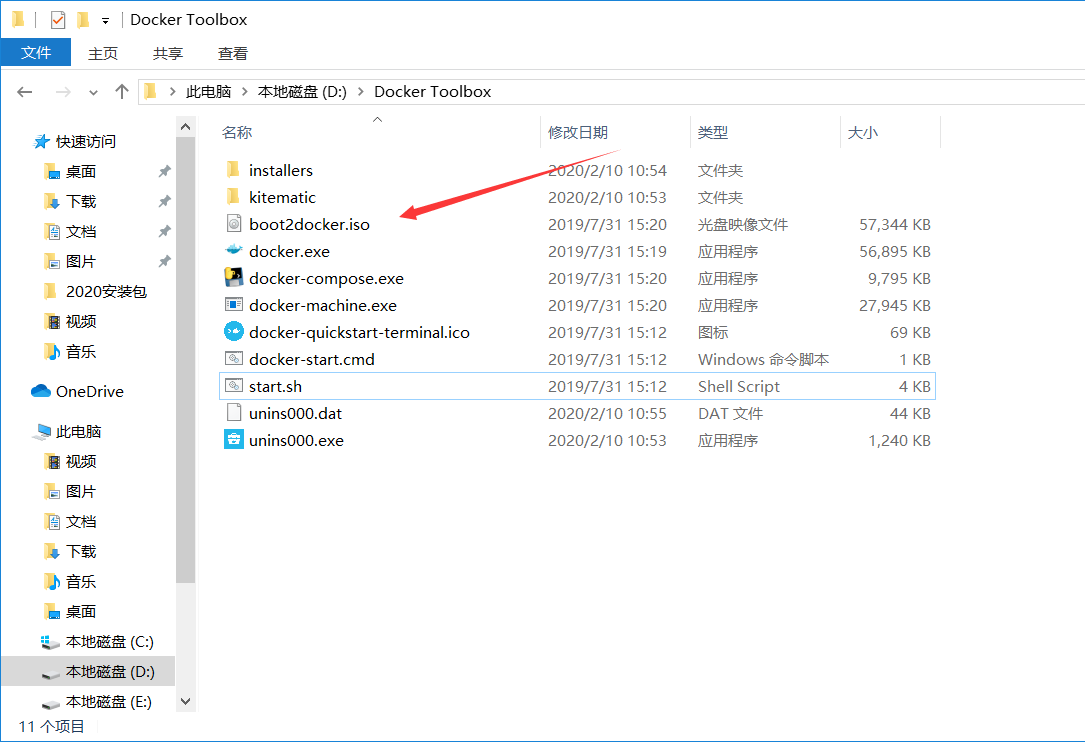
Task: Select 音乐 in quick access list
Action: coord(81,352)
